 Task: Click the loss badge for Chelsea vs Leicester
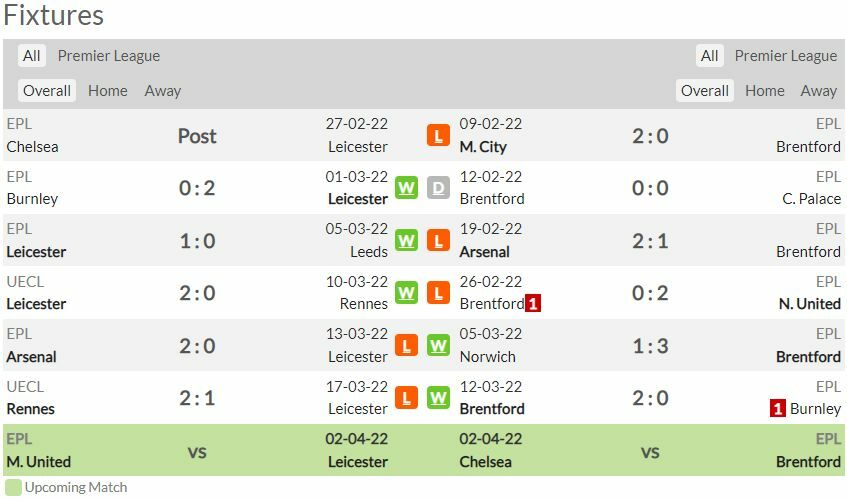click(438, 135)
